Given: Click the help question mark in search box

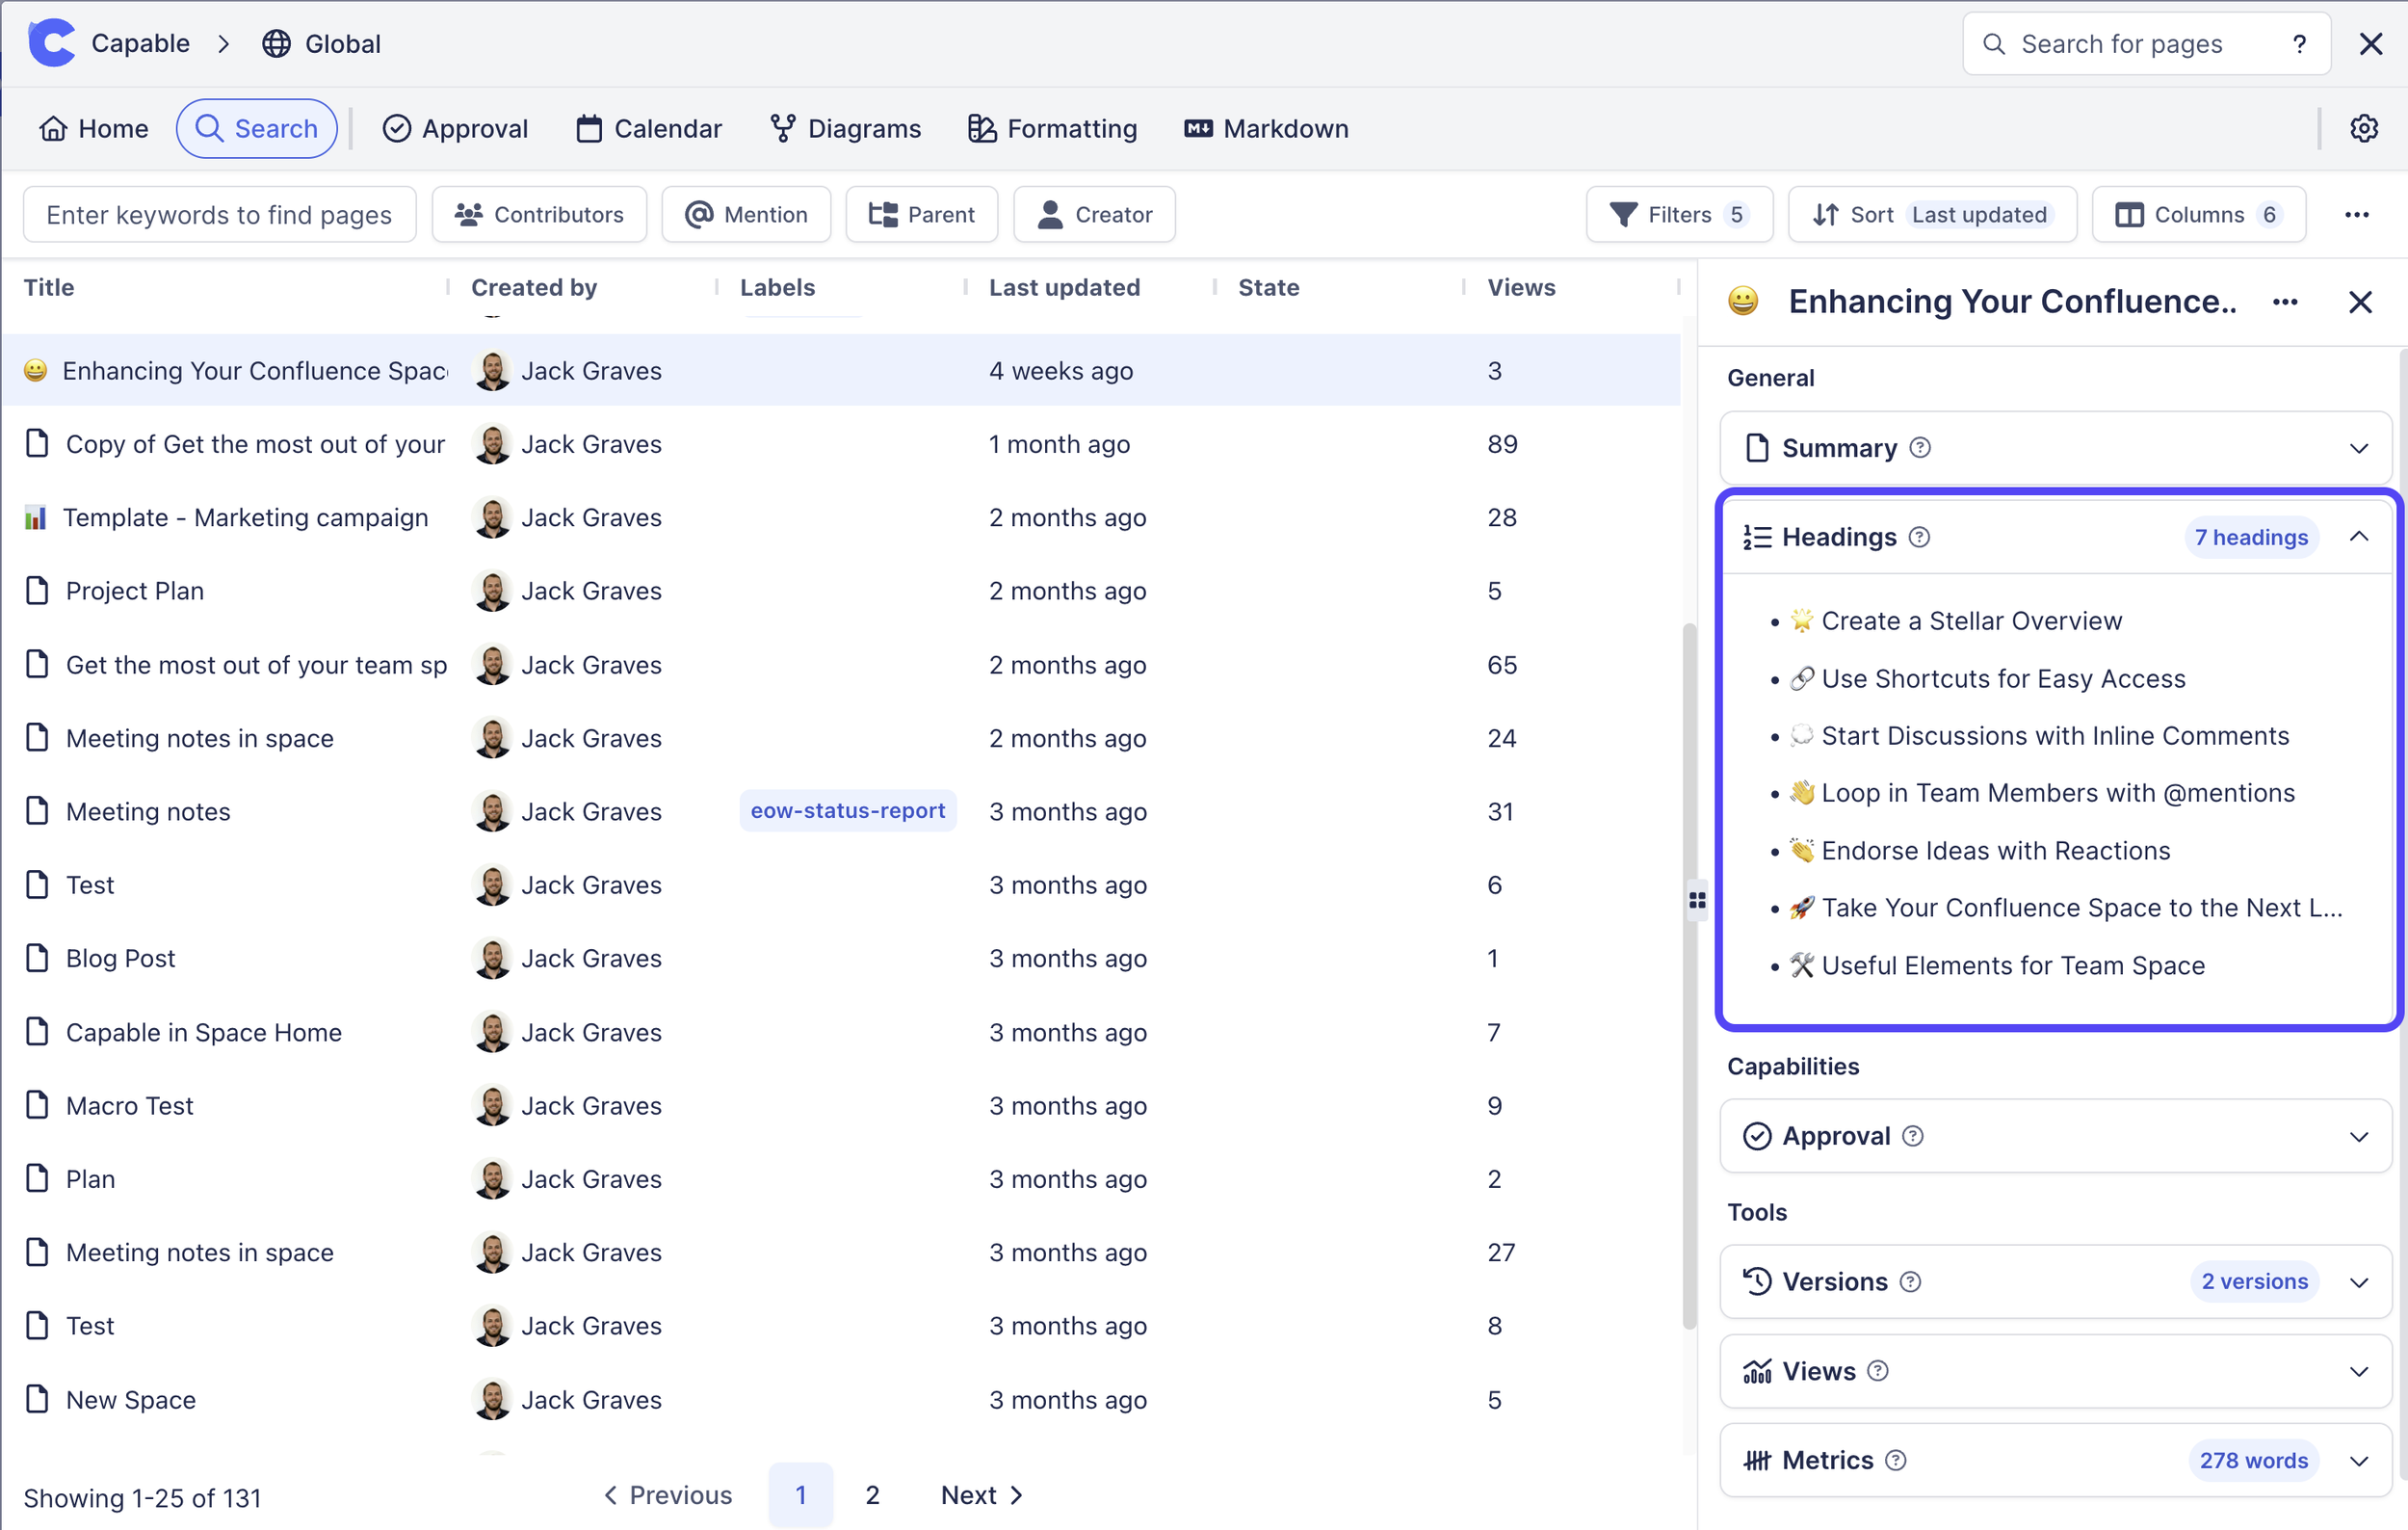Looking at the screenshot, I should tap(2299, 44).
